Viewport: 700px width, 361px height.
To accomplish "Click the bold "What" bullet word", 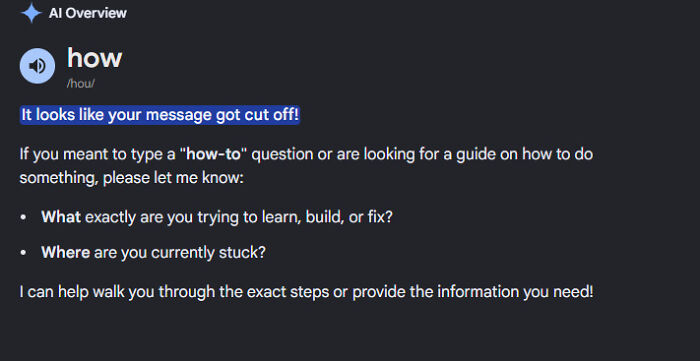I will click(61, 218).
